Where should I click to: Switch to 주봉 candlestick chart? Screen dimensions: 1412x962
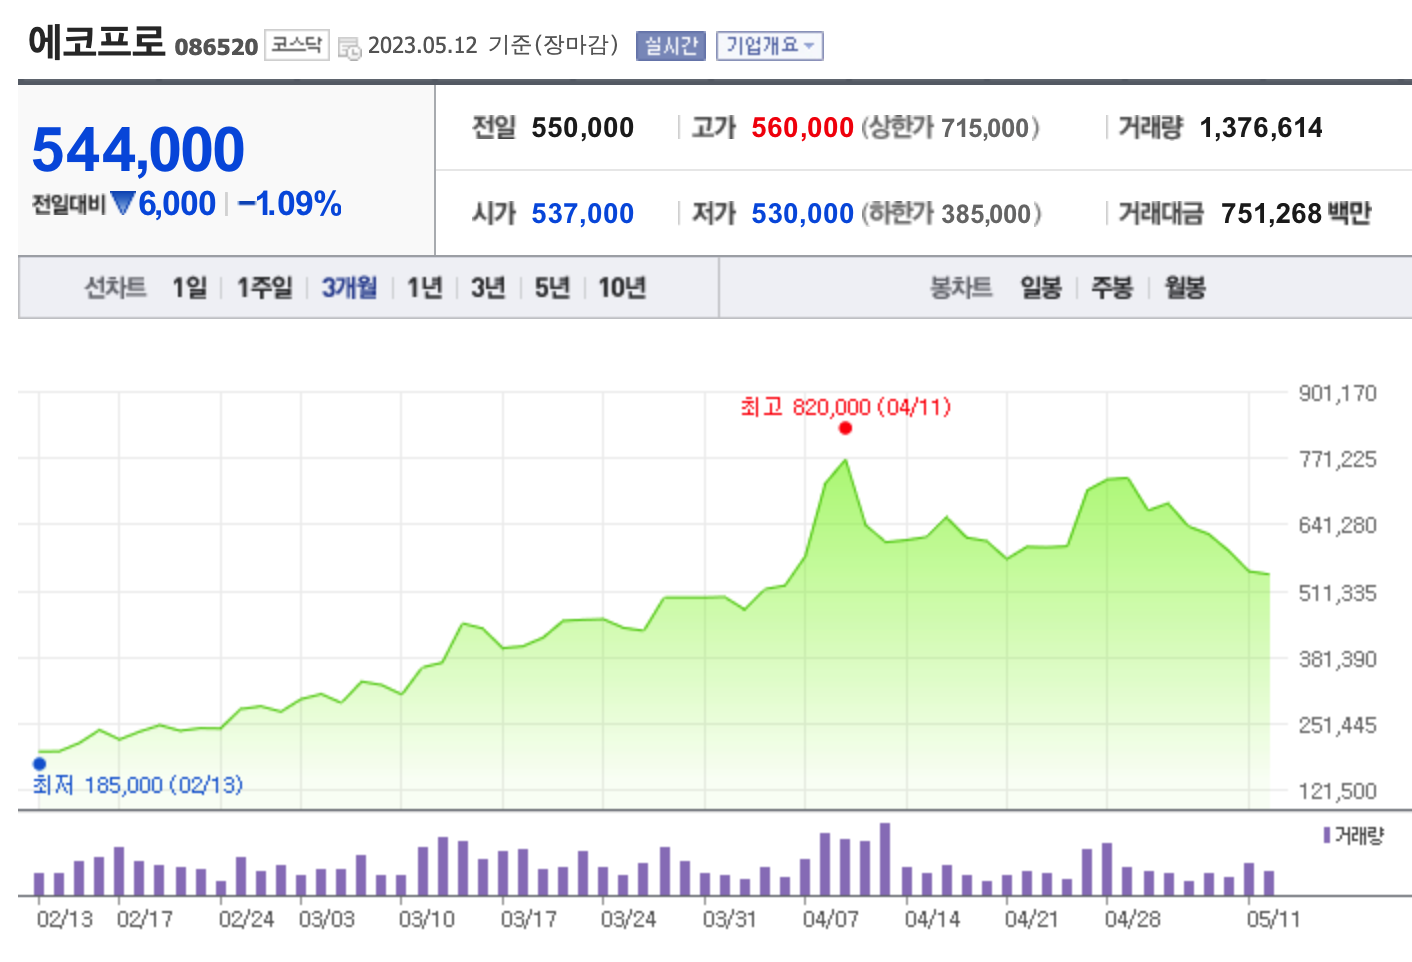[1112, 288]
